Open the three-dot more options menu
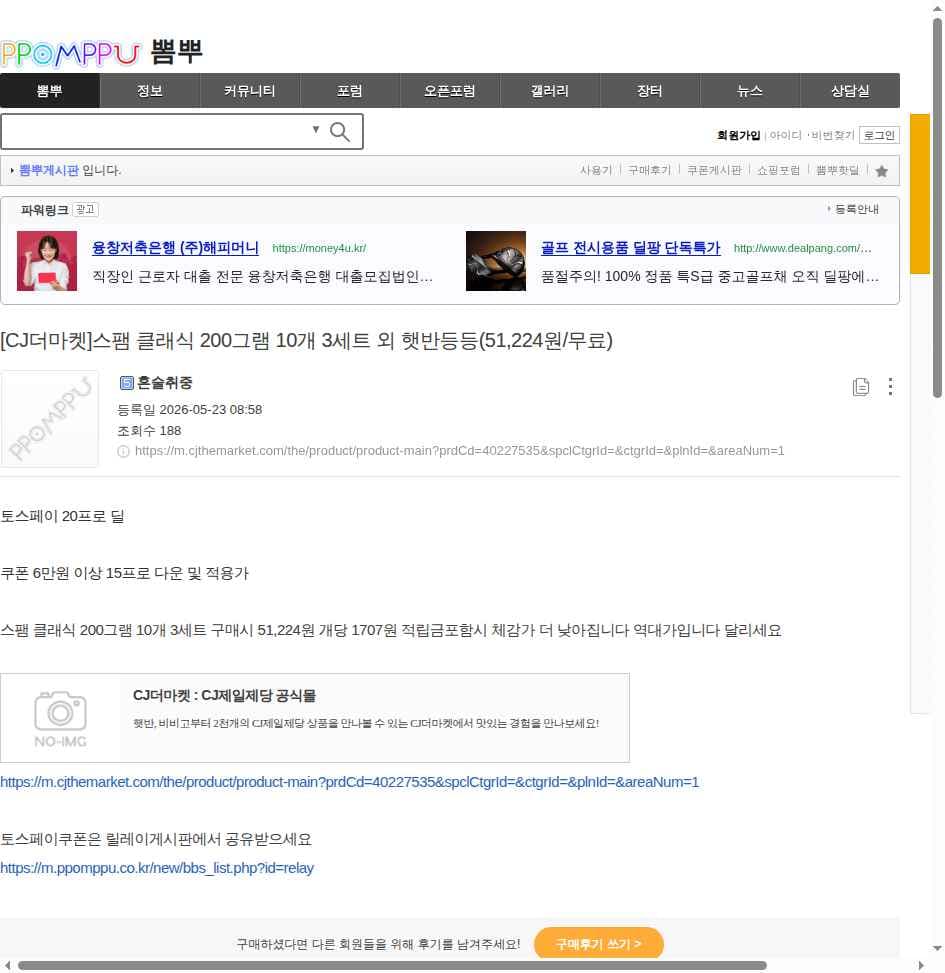 [890, 387]
